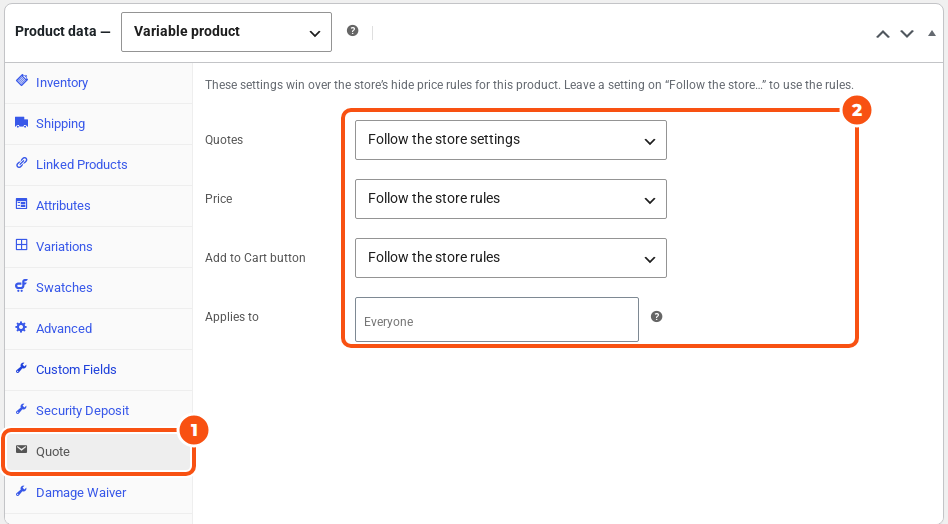Click the Linked Products chain icon

22,163
